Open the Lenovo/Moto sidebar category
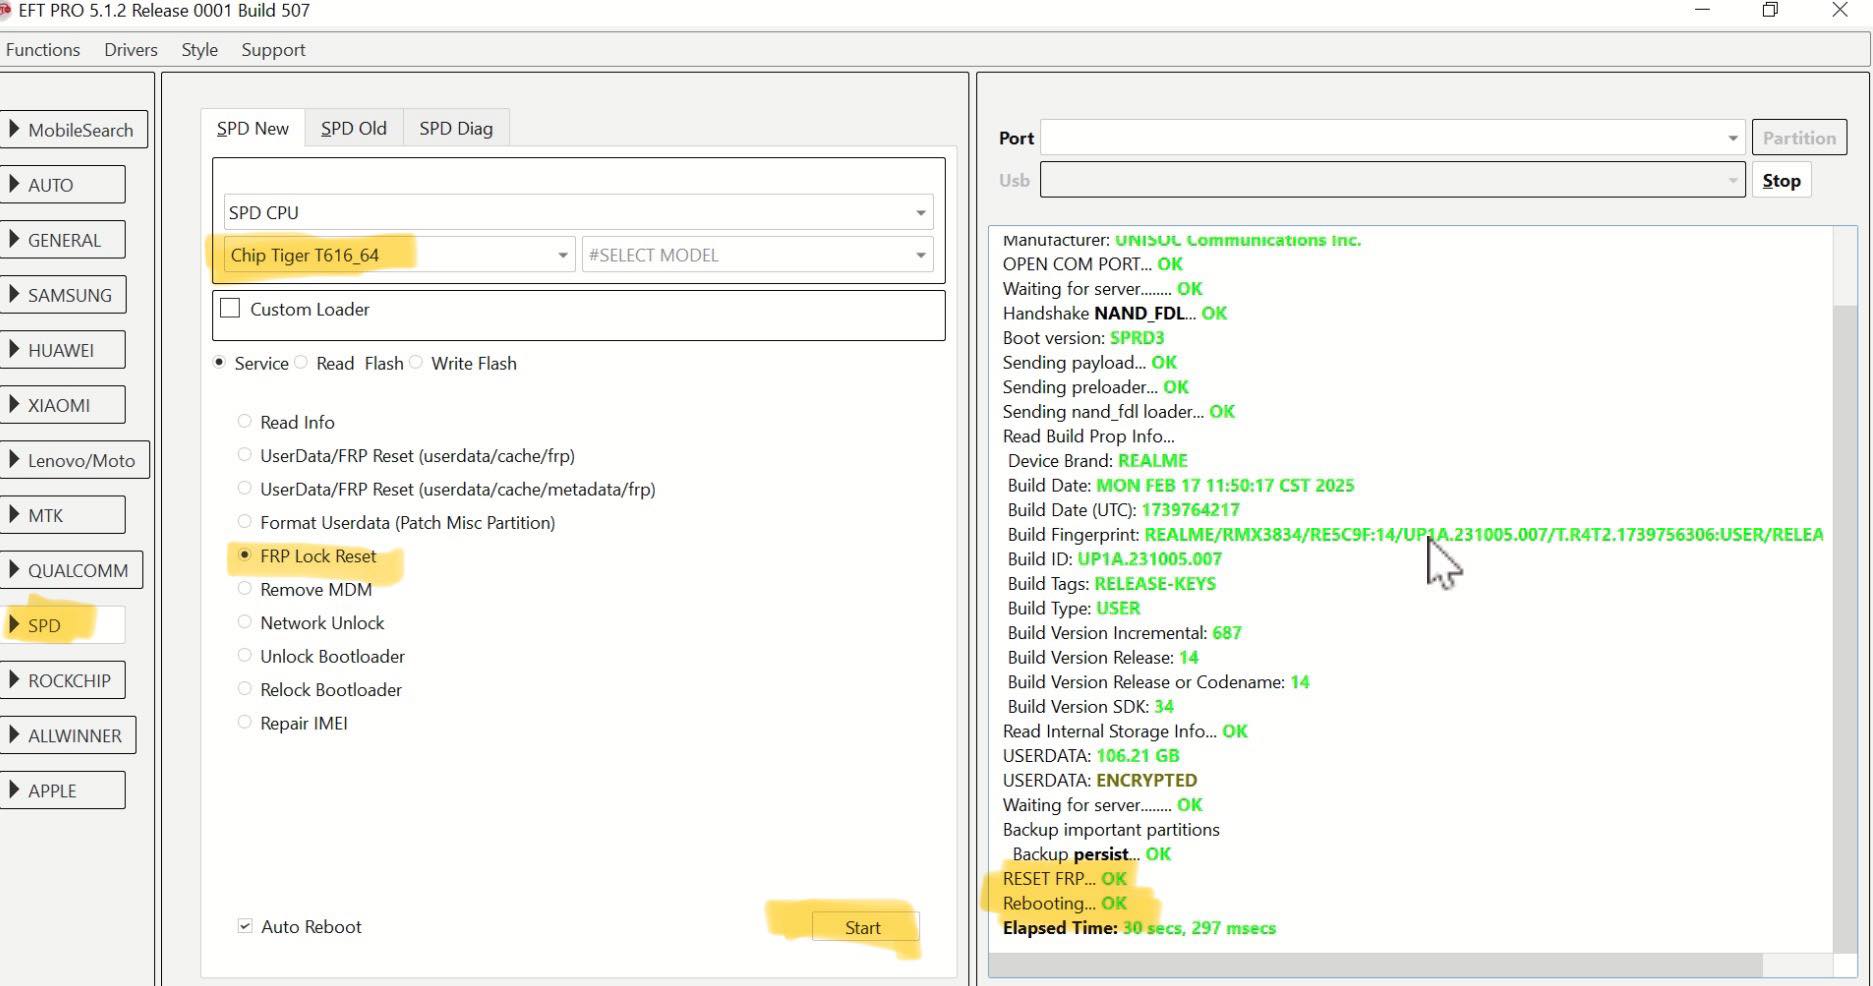The width and height of the screenshot is (1873, 986). 74,460
